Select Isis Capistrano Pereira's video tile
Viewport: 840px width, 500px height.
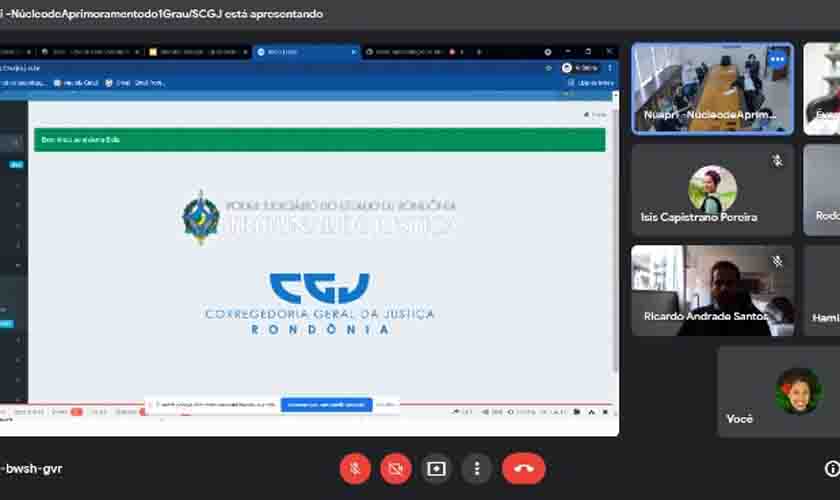(x=712, y=190)
